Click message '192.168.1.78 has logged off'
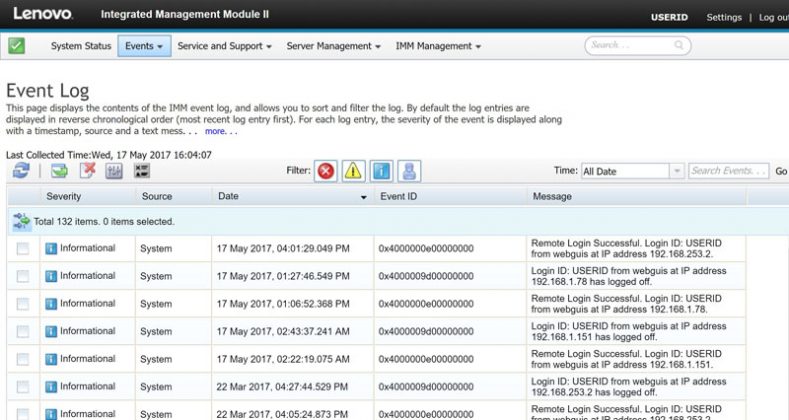Screen dimensions: 789x420 (x=628, y=276)
